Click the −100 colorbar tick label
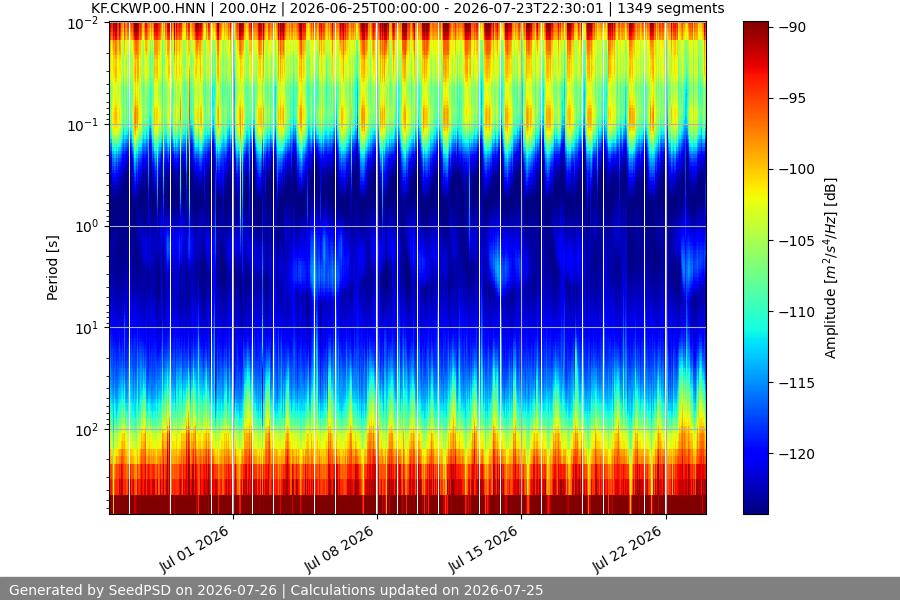This screenshot has width=900, height=600. click(796, 169)
